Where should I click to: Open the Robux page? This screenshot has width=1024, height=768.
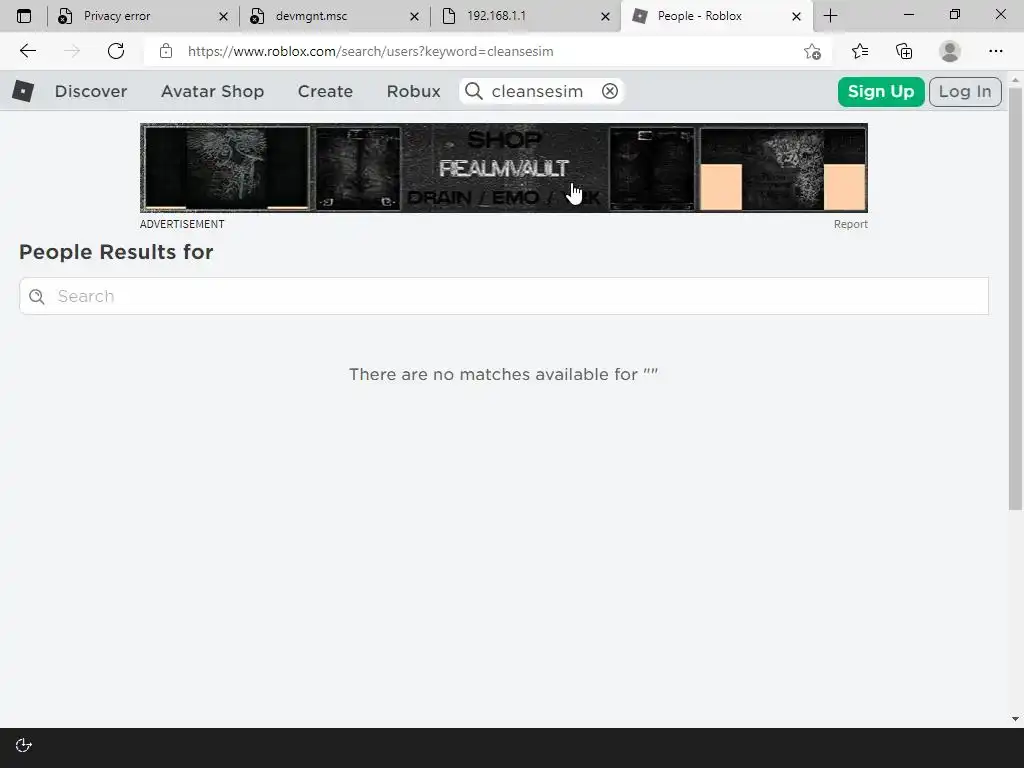(x=413, y=91)
